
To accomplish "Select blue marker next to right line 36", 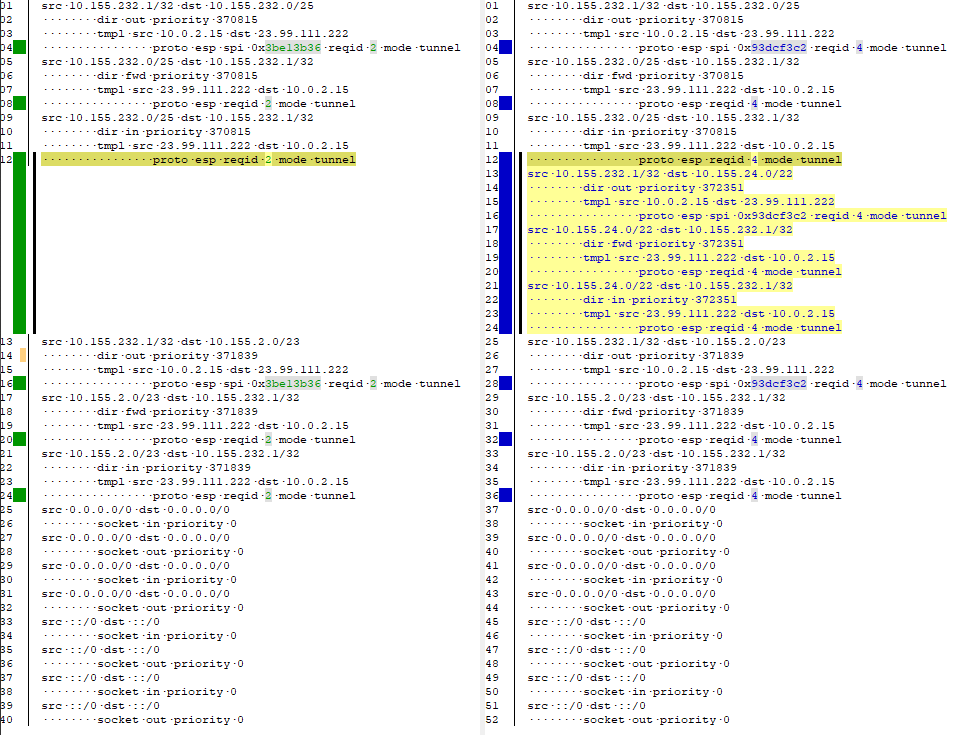I will pyautogui.click(x=506, y=495).
